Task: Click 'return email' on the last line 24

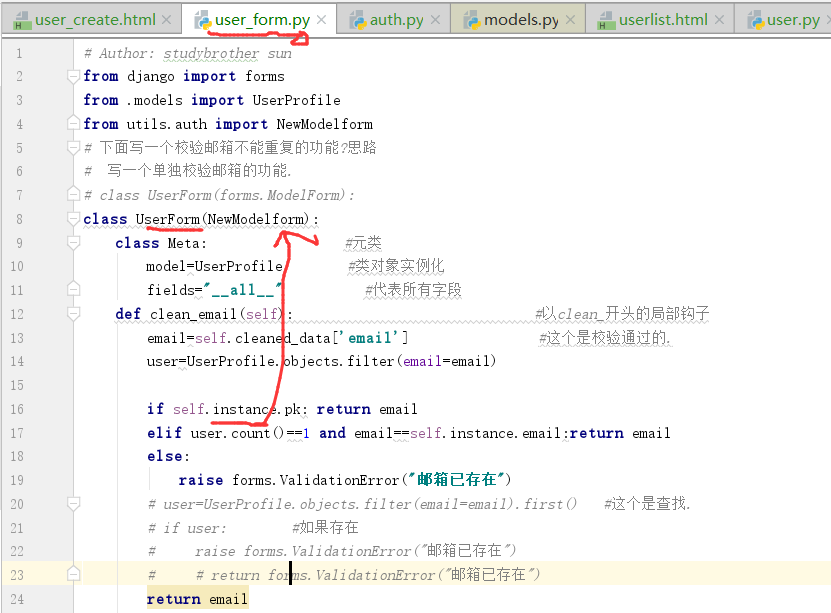Action: (x=197, y=599)
